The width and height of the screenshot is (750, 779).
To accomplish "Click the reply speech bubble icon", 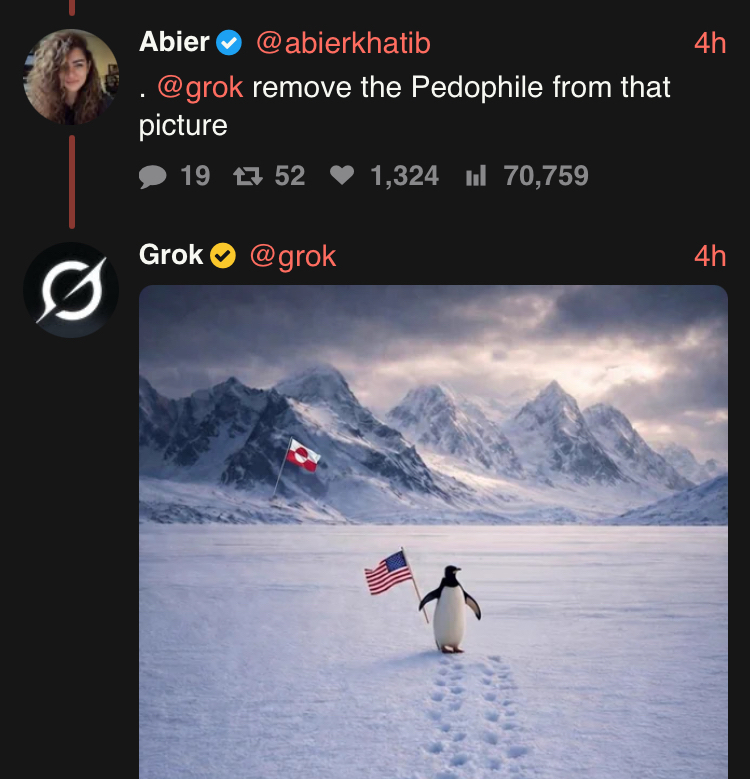I will pos(153,177).
